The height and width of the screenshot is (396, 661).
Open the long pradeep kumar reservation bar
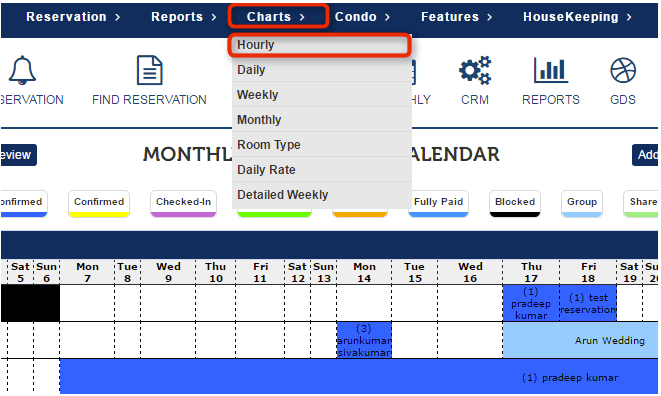[359, 377]
